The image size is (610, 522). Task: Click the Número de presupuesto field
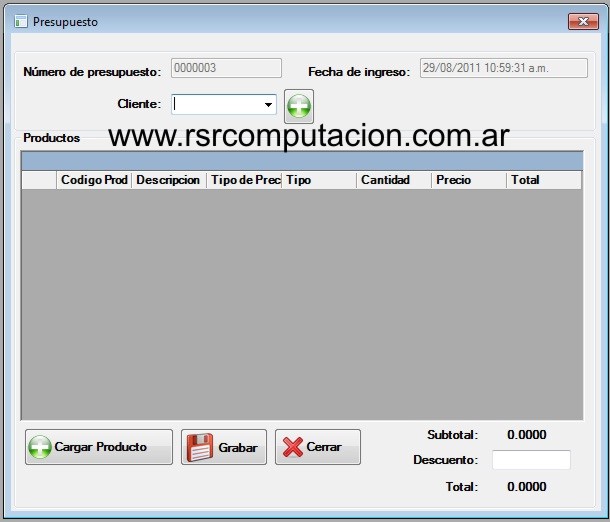coord(226,68)
